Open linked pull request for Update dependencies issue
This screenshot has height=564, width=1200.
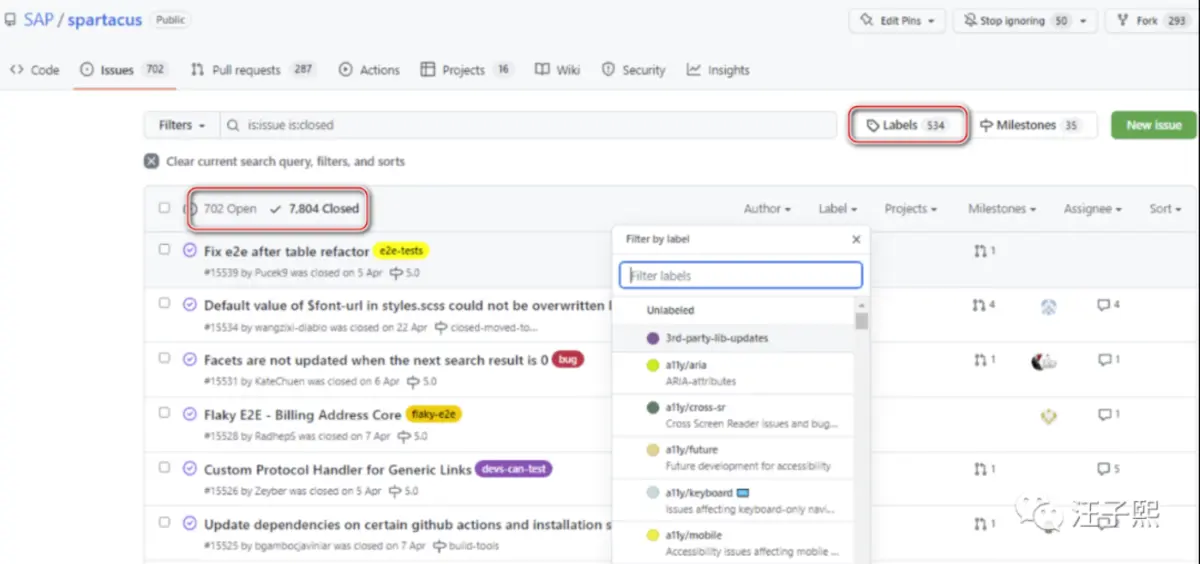point(984,523)
